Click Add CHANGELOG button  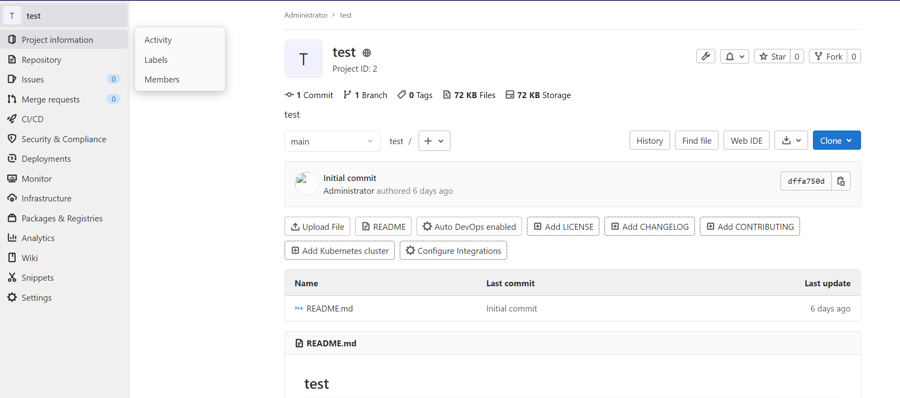coord(650,226)
